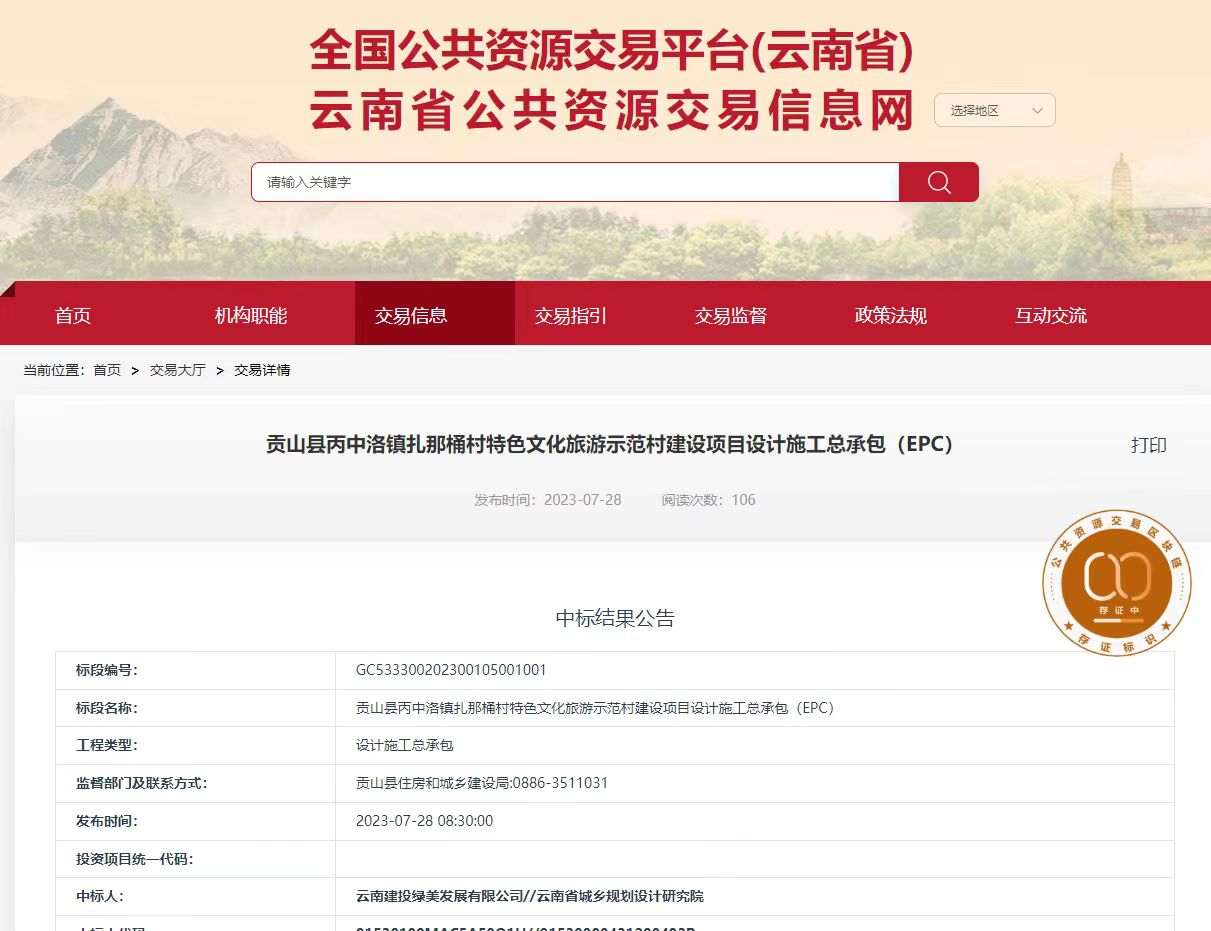Click the 中标结果公告 section heading
This screenshot has height=931, width=1211.
(615, 618)
